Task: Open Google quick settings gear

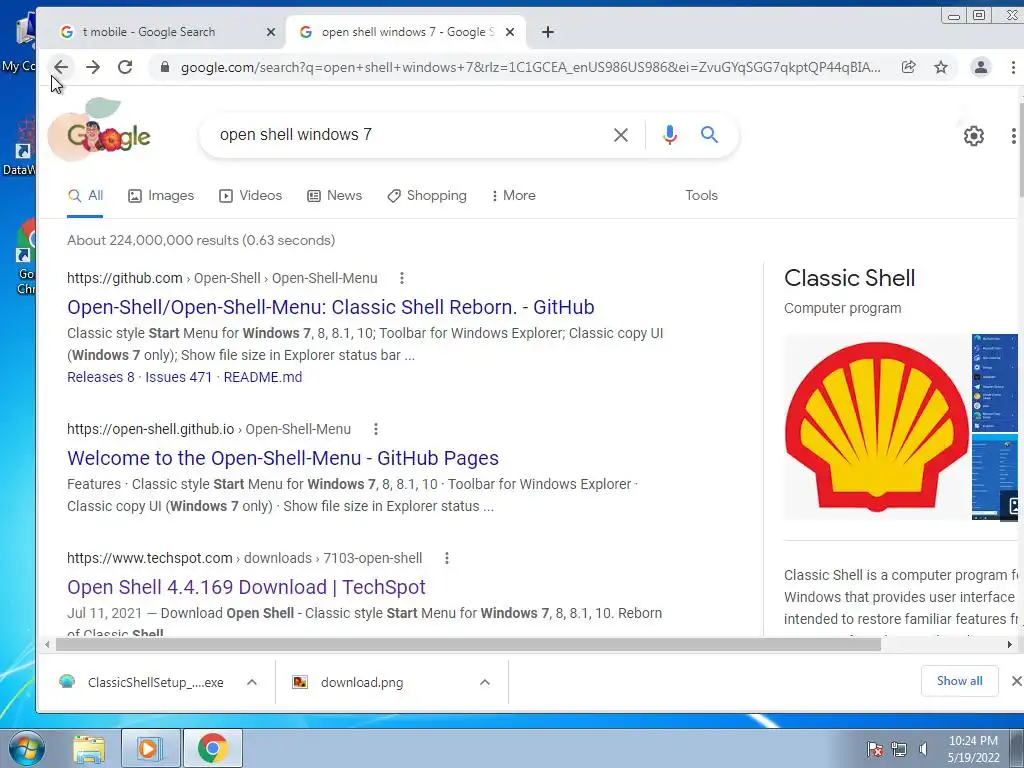Action: (973, 135)
